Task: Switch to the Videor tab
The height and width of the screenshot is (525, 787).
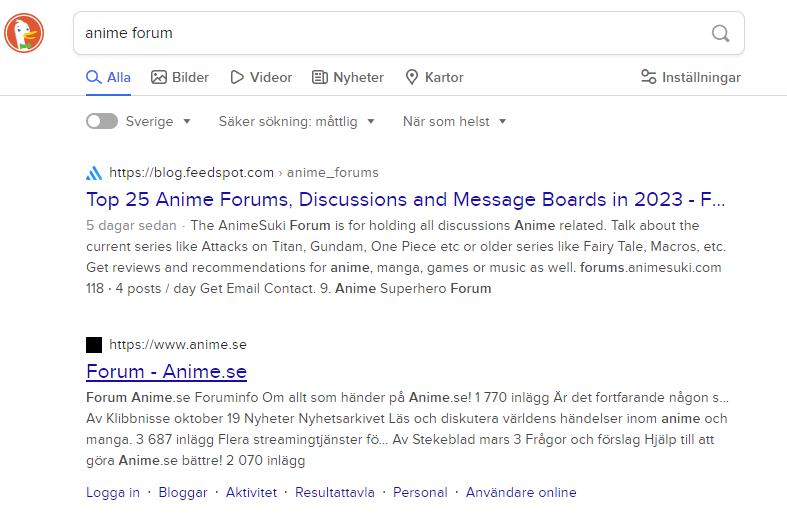Action: point(261,77)
